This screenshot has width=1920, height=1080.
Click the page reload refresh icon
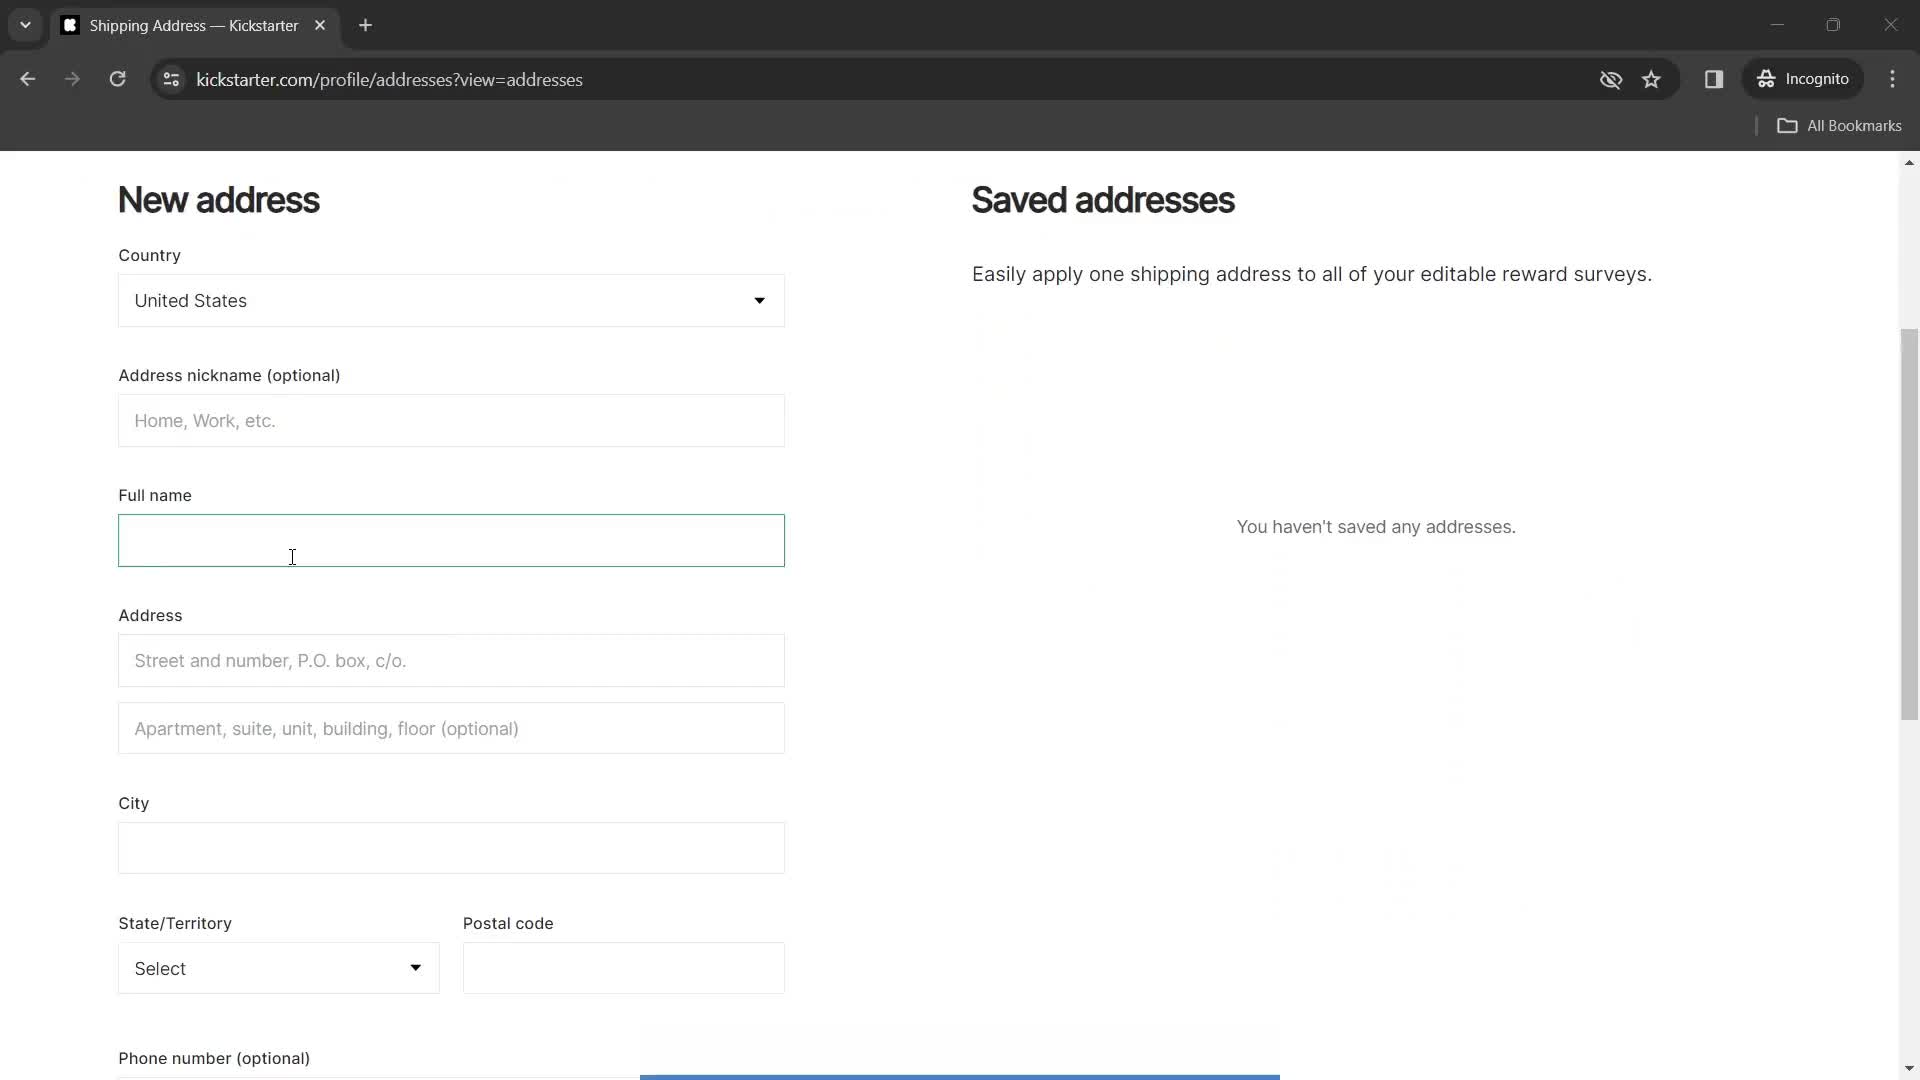point(117,79)
